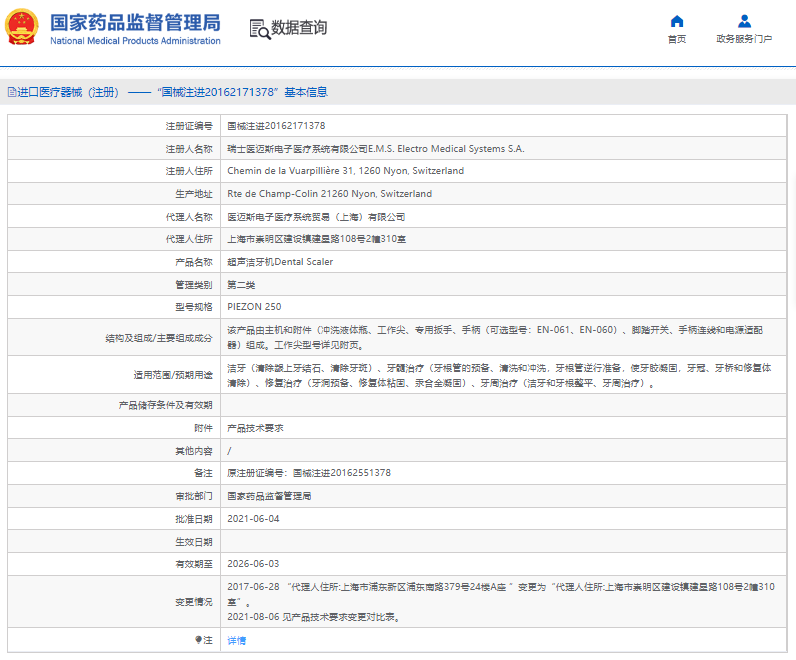Viewport: 796px width, 660px height.
Task: Click the expiry date 2026-06-03 cell
Action: (x=253, y=564)
